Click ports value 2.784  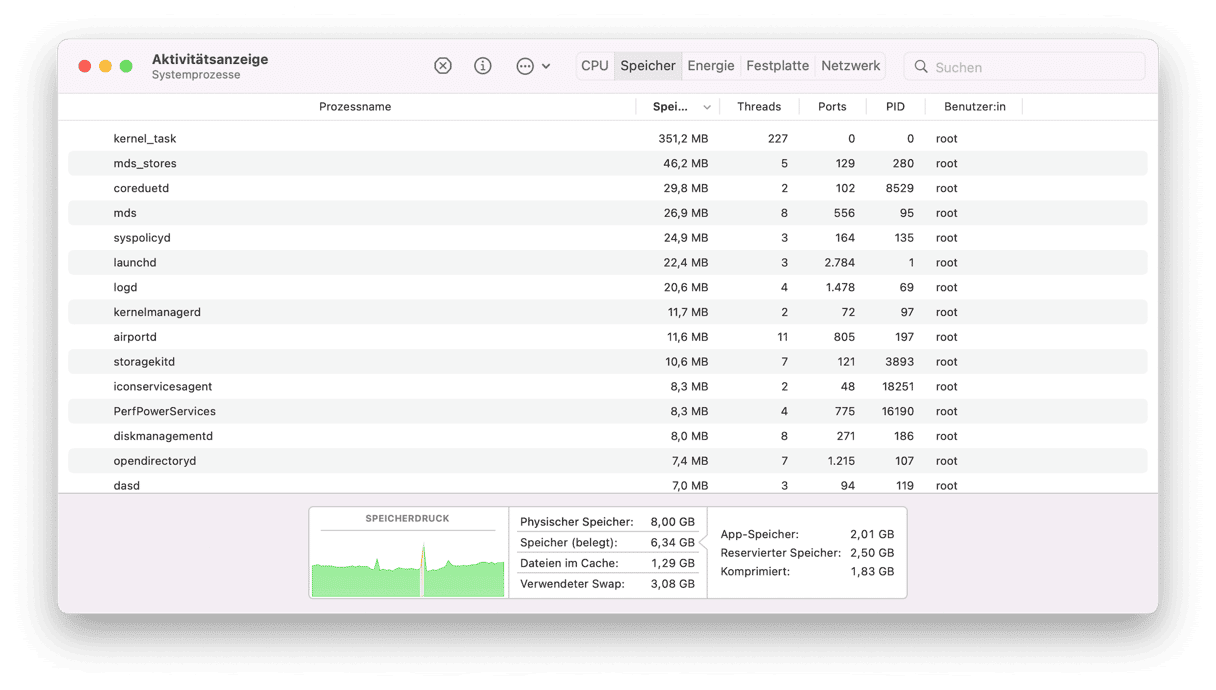pyautogui.click(x=840, y=263)
